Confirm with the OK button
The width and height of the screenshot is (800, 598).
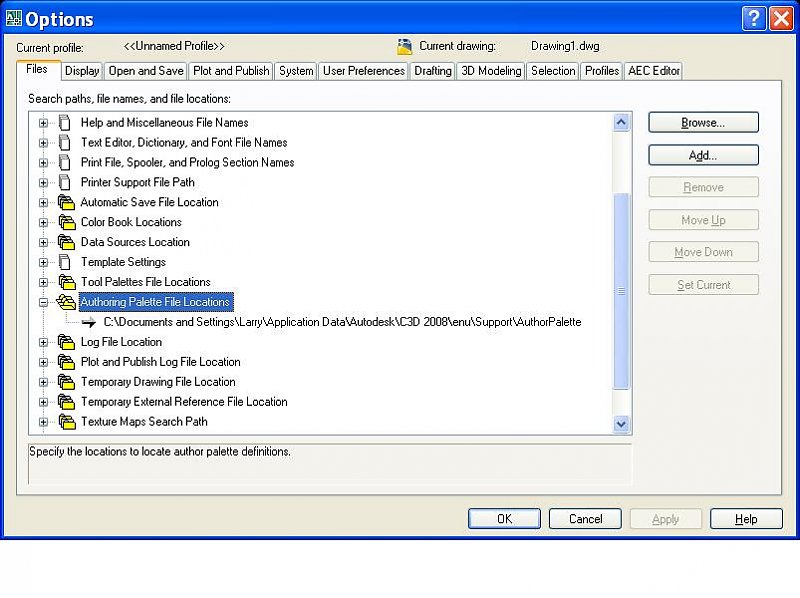[x=504, y=519]
